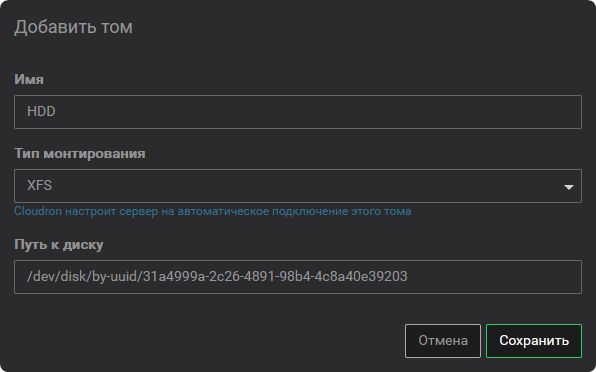Click the Cloudron auto-mount hint text
This screenshot has width=596, height=372.
coord(212,211)
